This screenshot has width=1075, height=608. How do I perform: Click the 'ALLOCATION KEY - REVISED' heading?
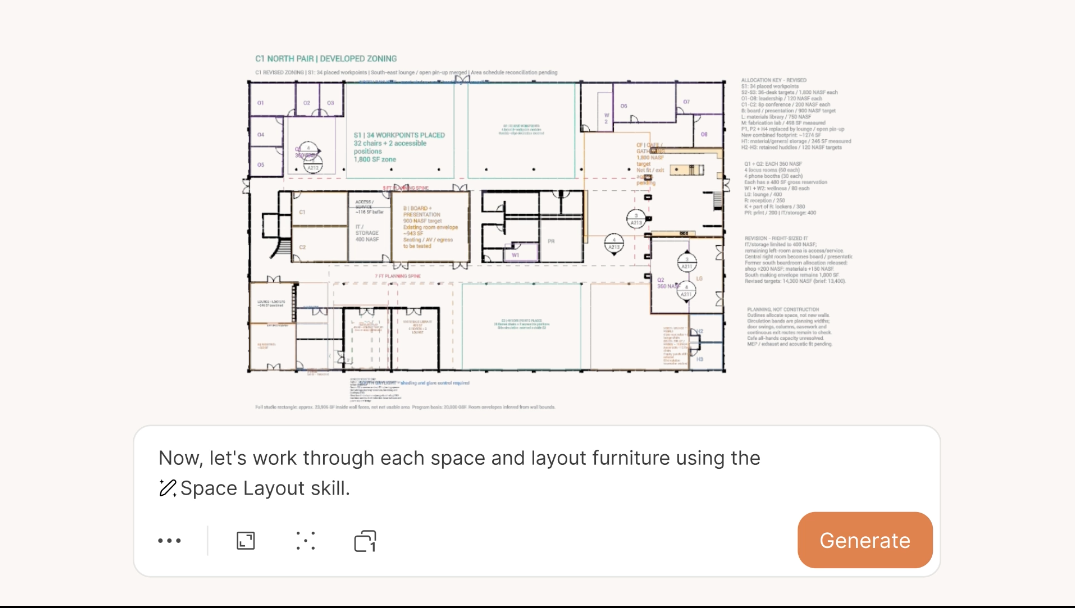coord(773,80)
